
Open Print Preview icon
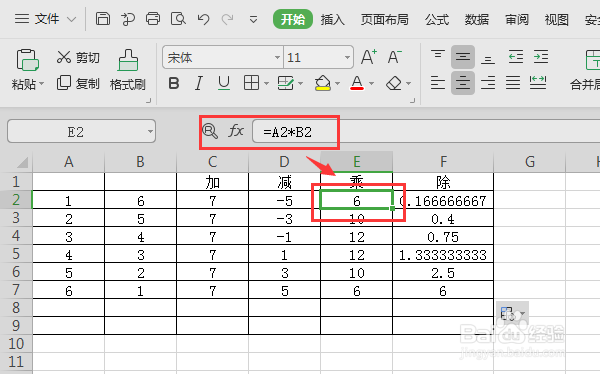178,19
